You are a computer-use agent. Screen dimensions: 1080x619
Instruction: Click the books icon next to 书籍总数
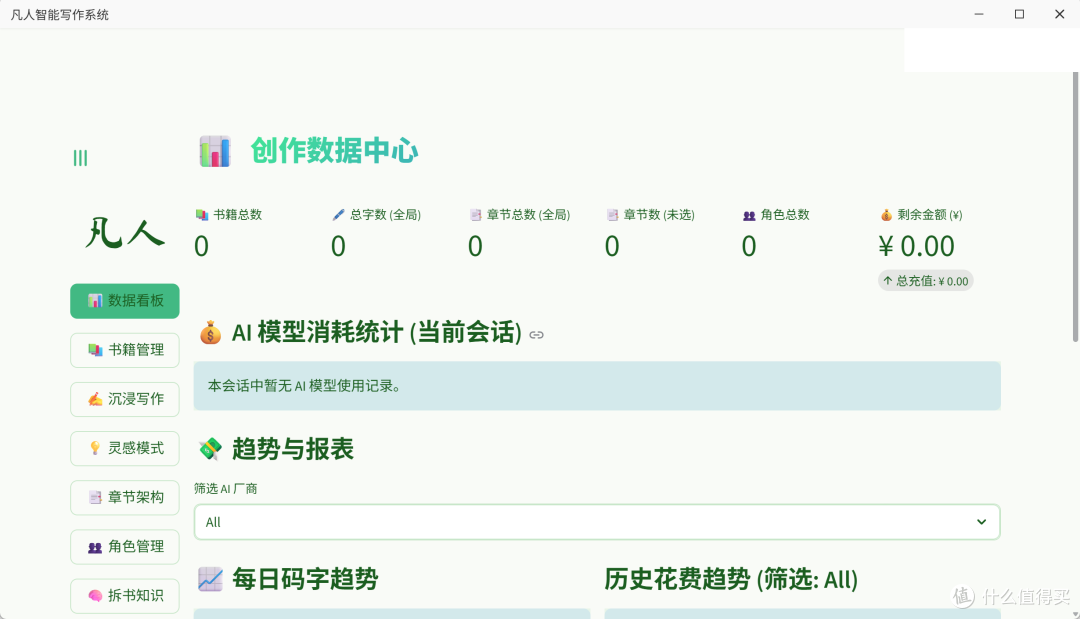pyautogui.click(x=202, y=215)
